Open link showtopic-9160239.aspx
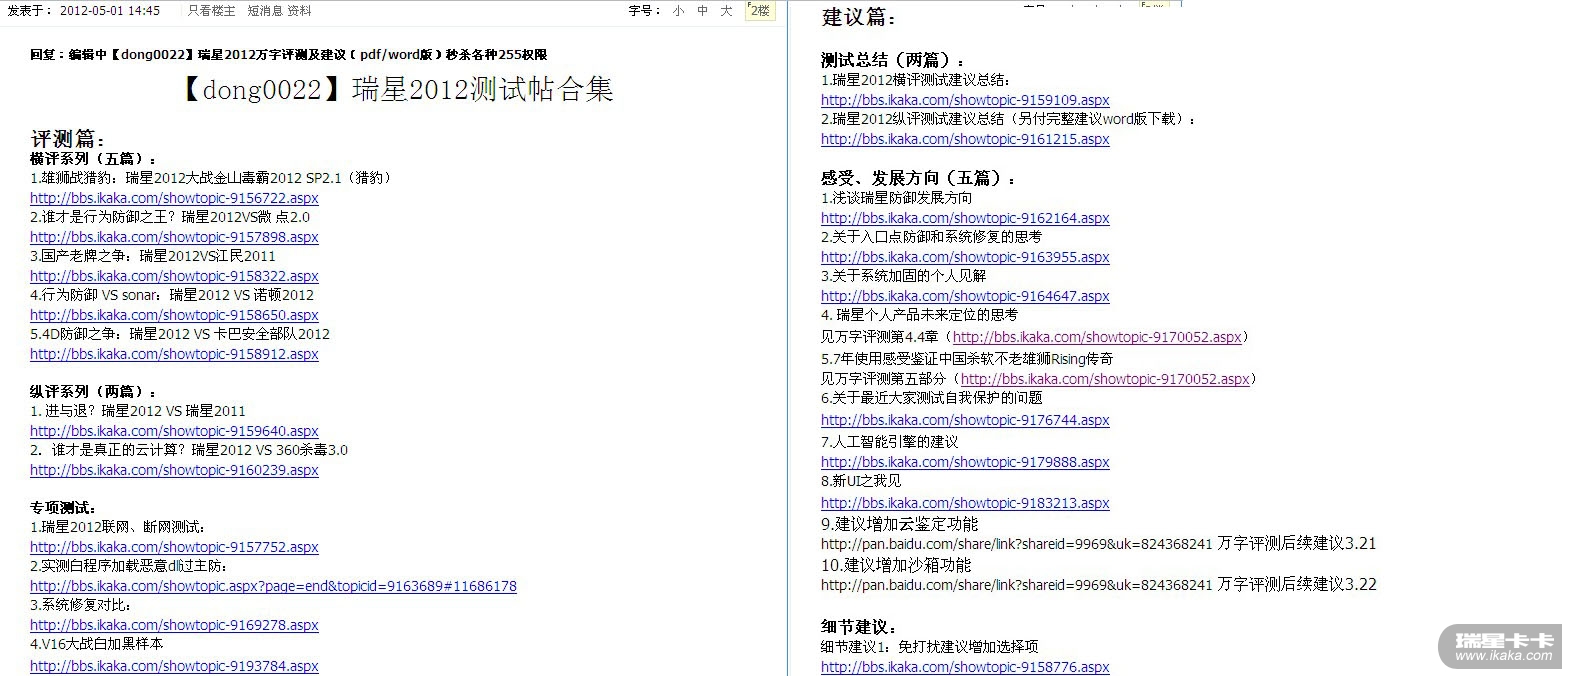Image resolution: width=1578 pixels, height=676 pixels. (174, 470)
